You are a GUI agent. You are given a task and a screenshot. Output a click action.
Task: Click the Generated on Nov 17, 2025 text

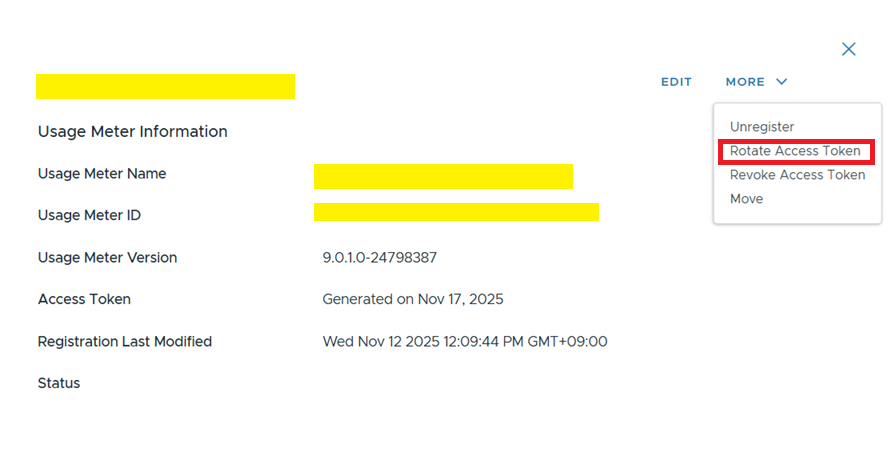coord(412,299)
